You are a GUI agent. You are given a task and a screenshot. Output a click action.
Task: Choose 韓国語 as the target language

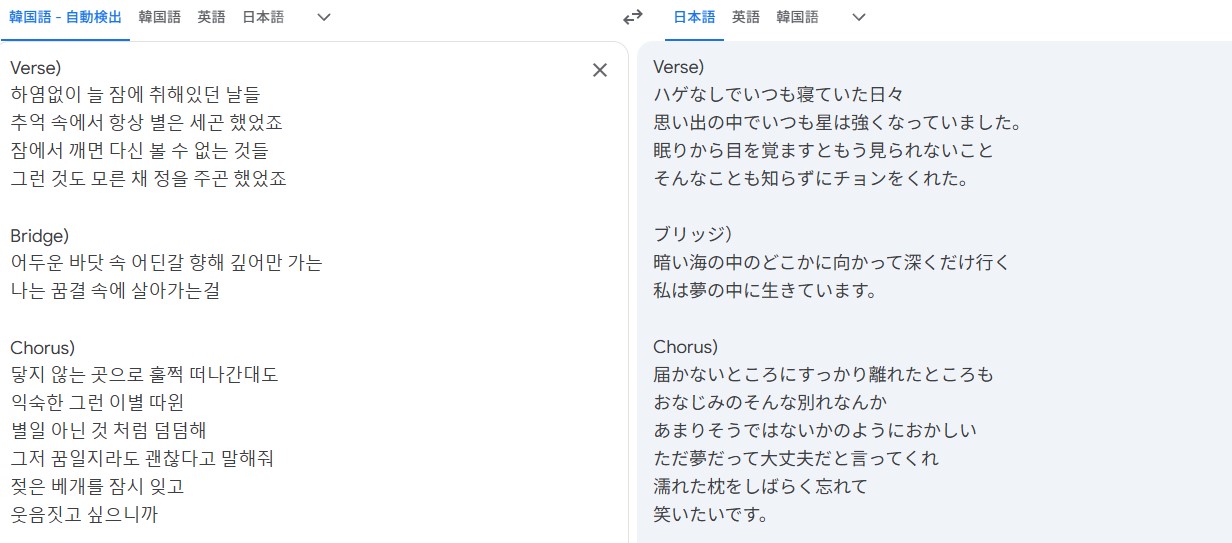[x=797, y=17]
